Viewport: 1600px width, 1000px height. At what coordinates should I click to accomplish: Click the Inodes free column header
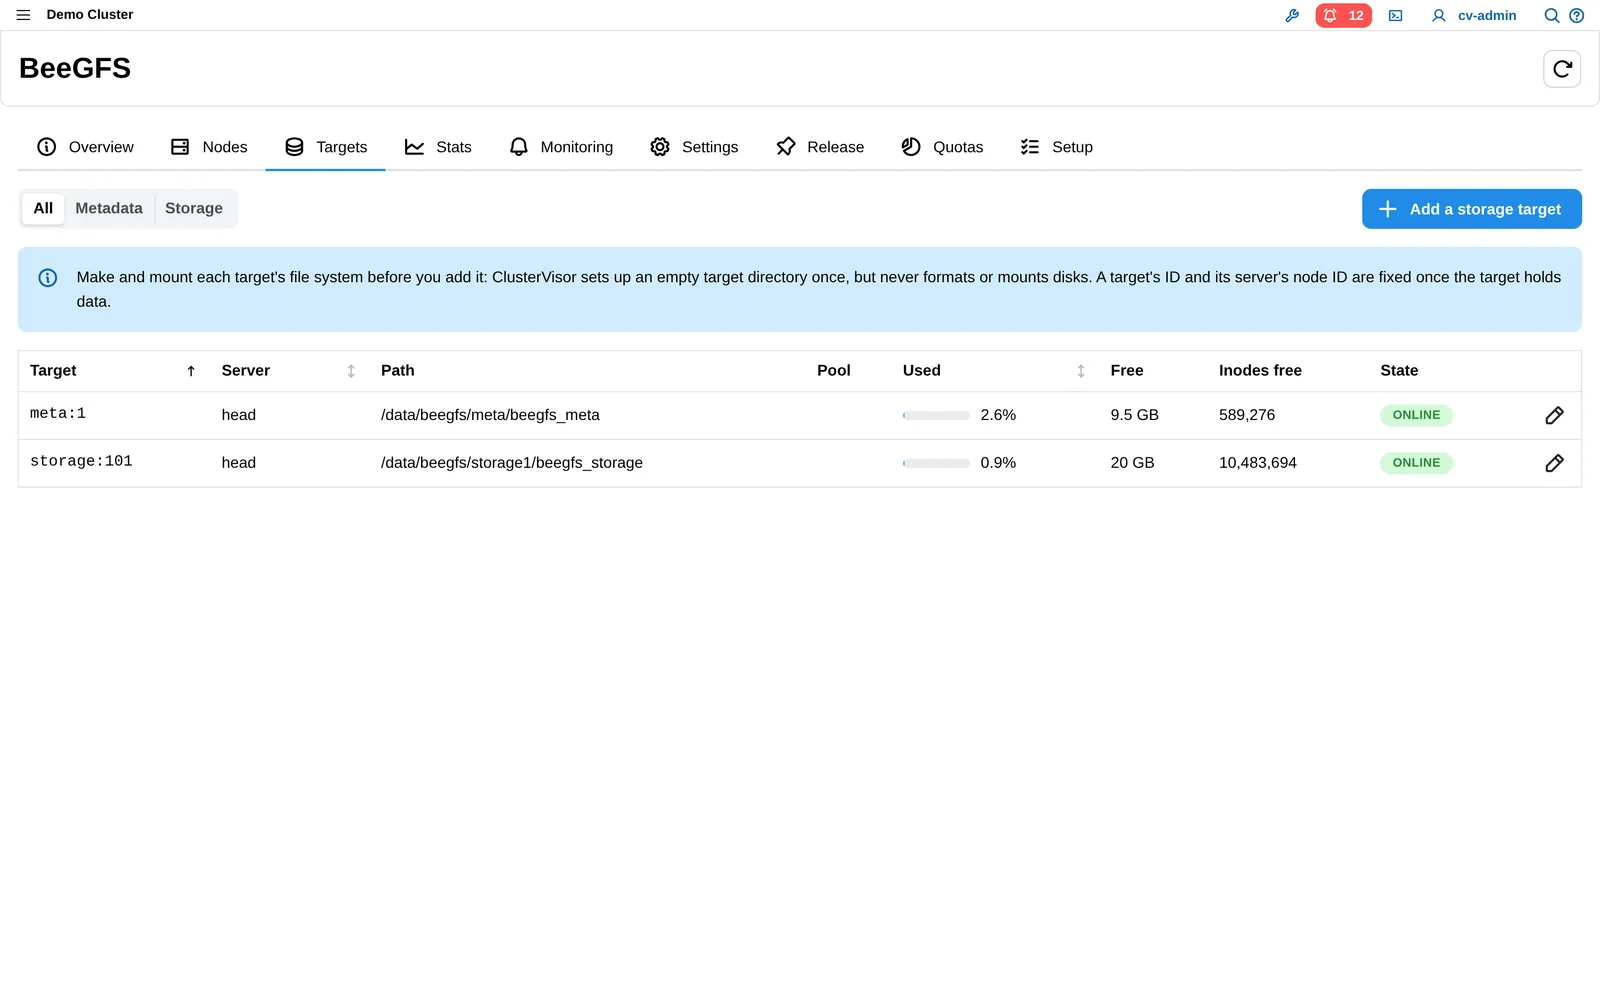[1260, 371]
